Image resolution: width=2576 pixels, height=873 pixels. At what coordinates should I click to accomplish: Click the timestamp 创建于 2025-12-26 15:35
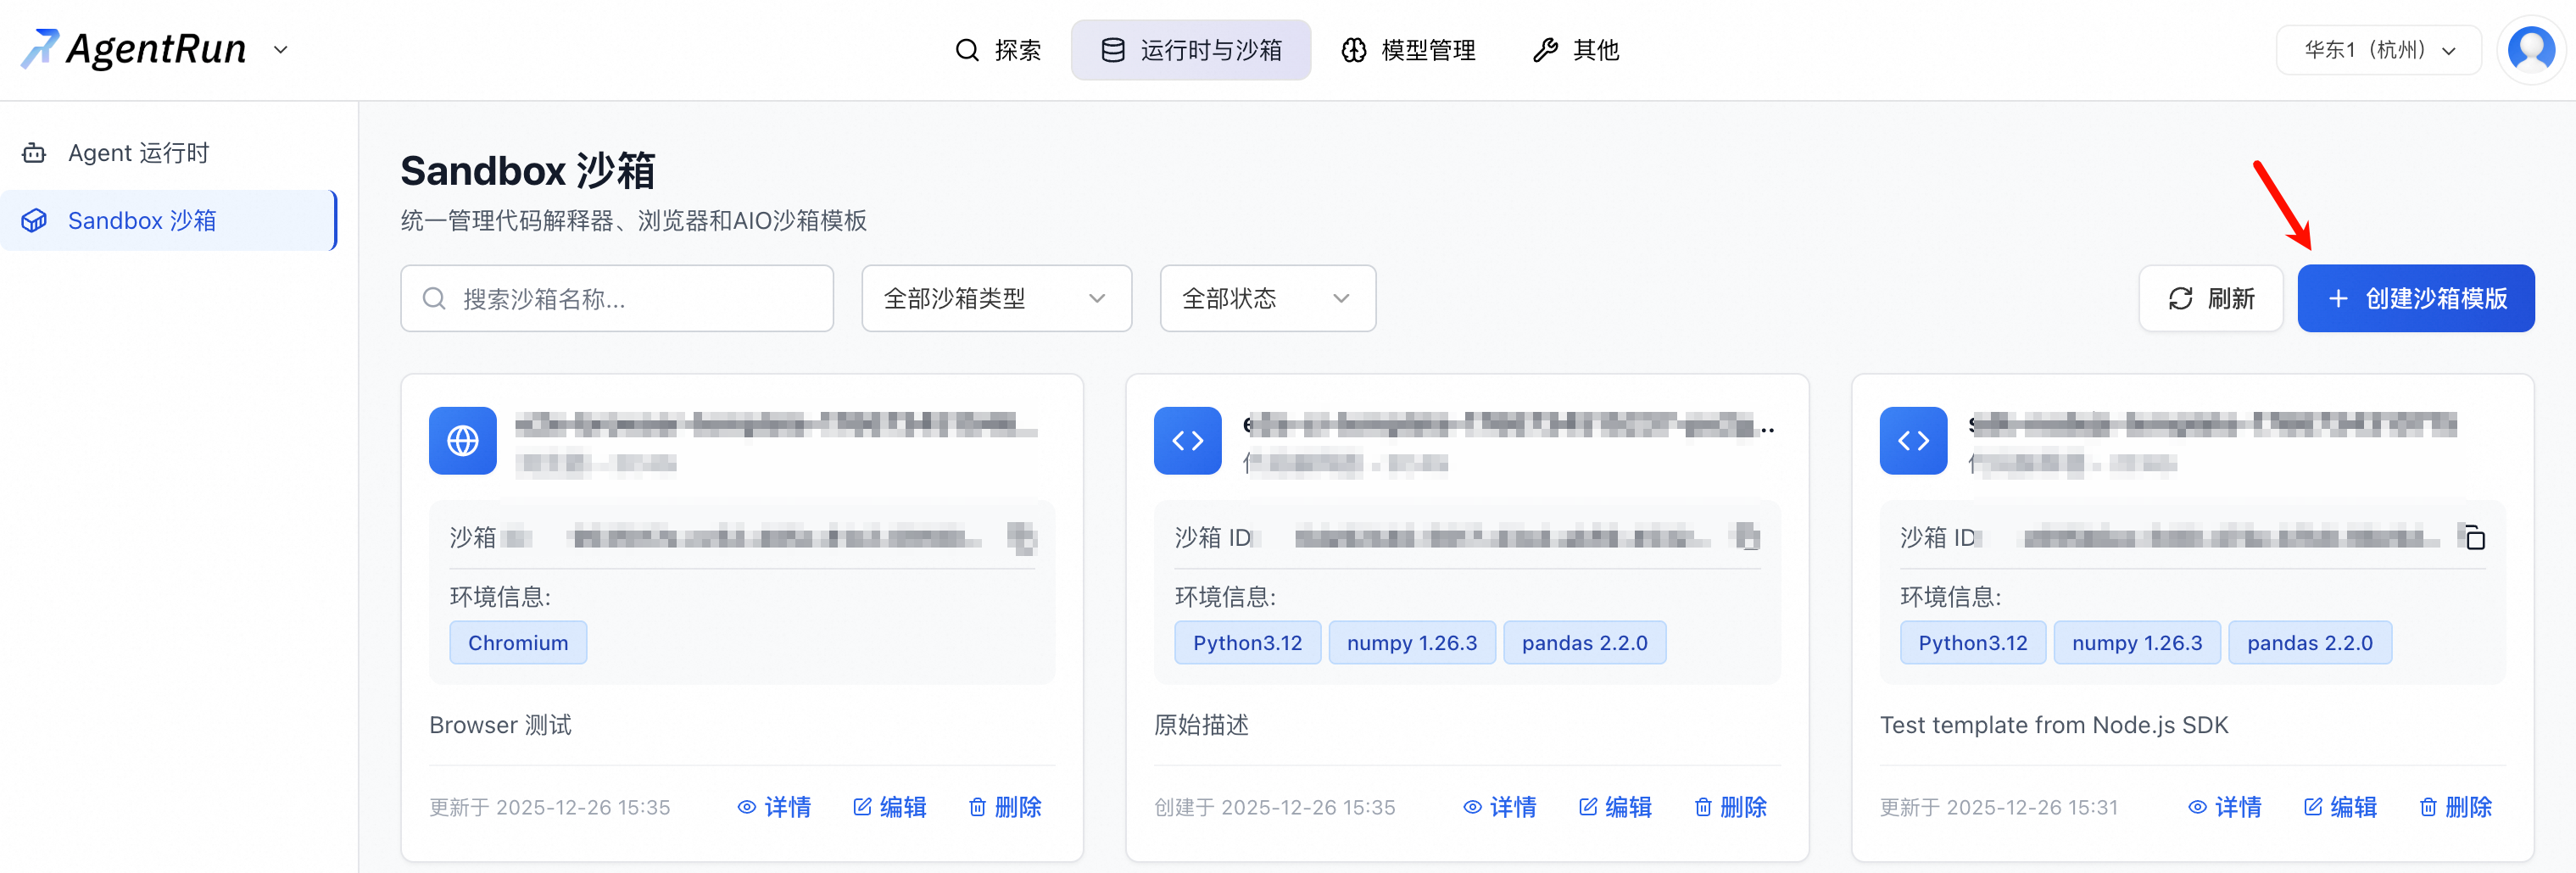(x=1275, y=807)
